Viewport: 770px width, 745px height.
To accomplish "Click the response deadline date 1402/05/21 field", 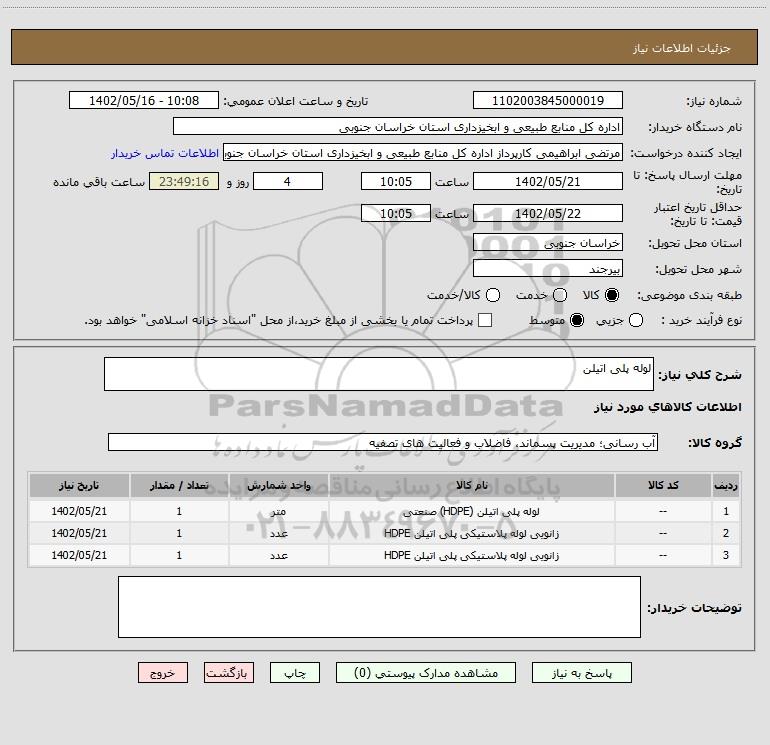I will click(548, 181).
